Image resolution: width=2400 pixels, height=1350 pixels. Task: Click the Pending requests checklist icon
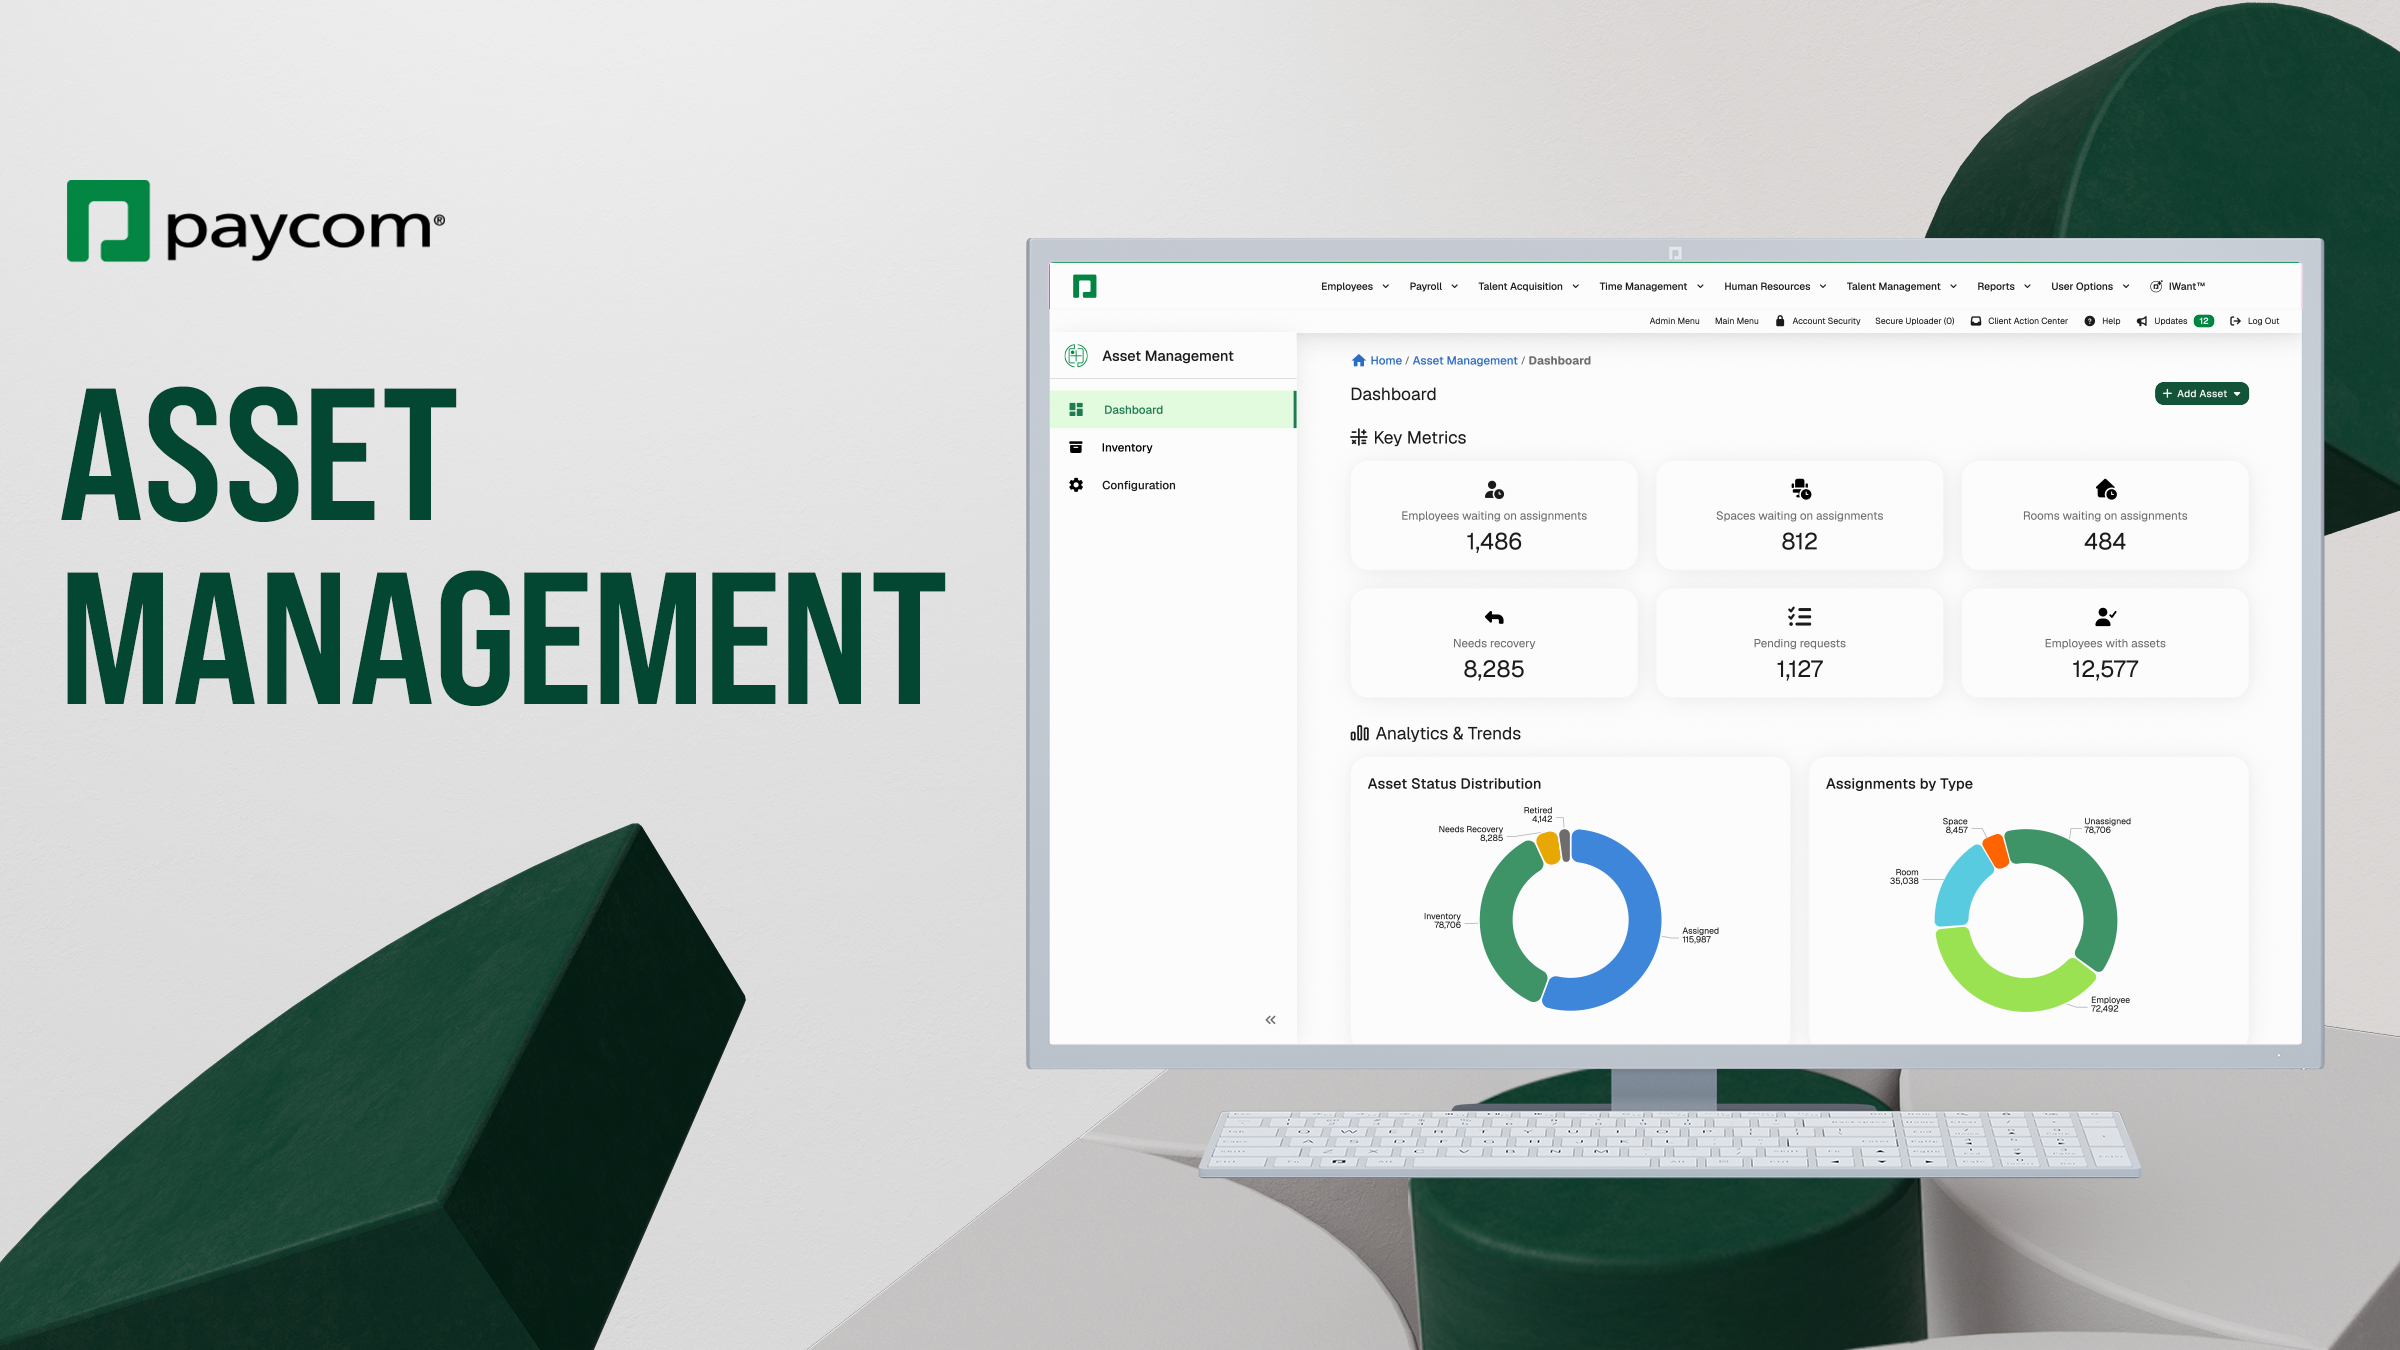click(1800, 617)
